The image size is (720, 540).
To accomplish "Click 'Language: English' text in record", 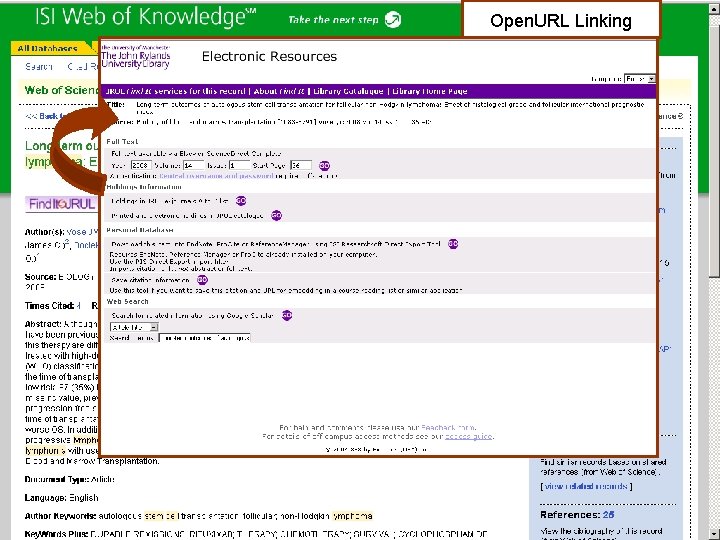I will [62, 498].
